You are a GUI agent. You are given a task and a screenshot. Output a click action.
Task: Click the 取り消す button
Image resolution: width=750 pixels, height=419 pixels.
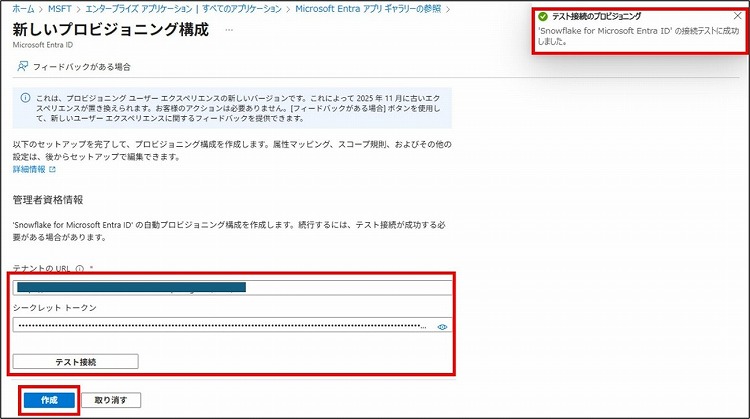111,400
